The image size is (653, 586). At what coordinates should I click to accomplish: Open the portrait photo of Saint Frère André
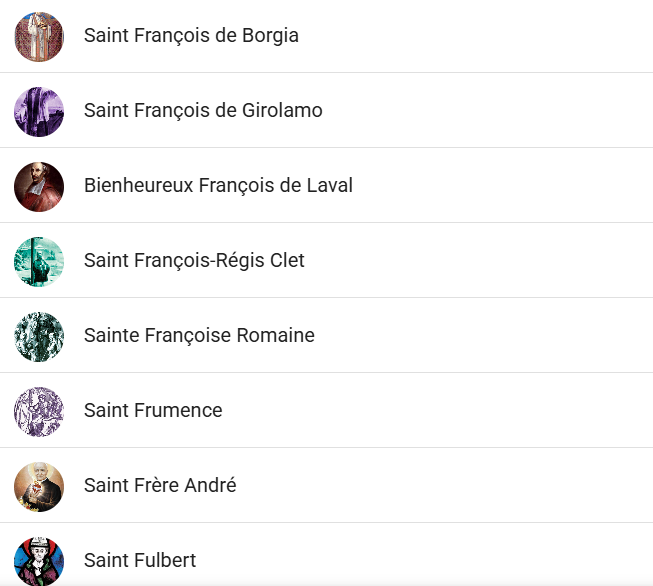pyautogui.click(x=39, y=486)
